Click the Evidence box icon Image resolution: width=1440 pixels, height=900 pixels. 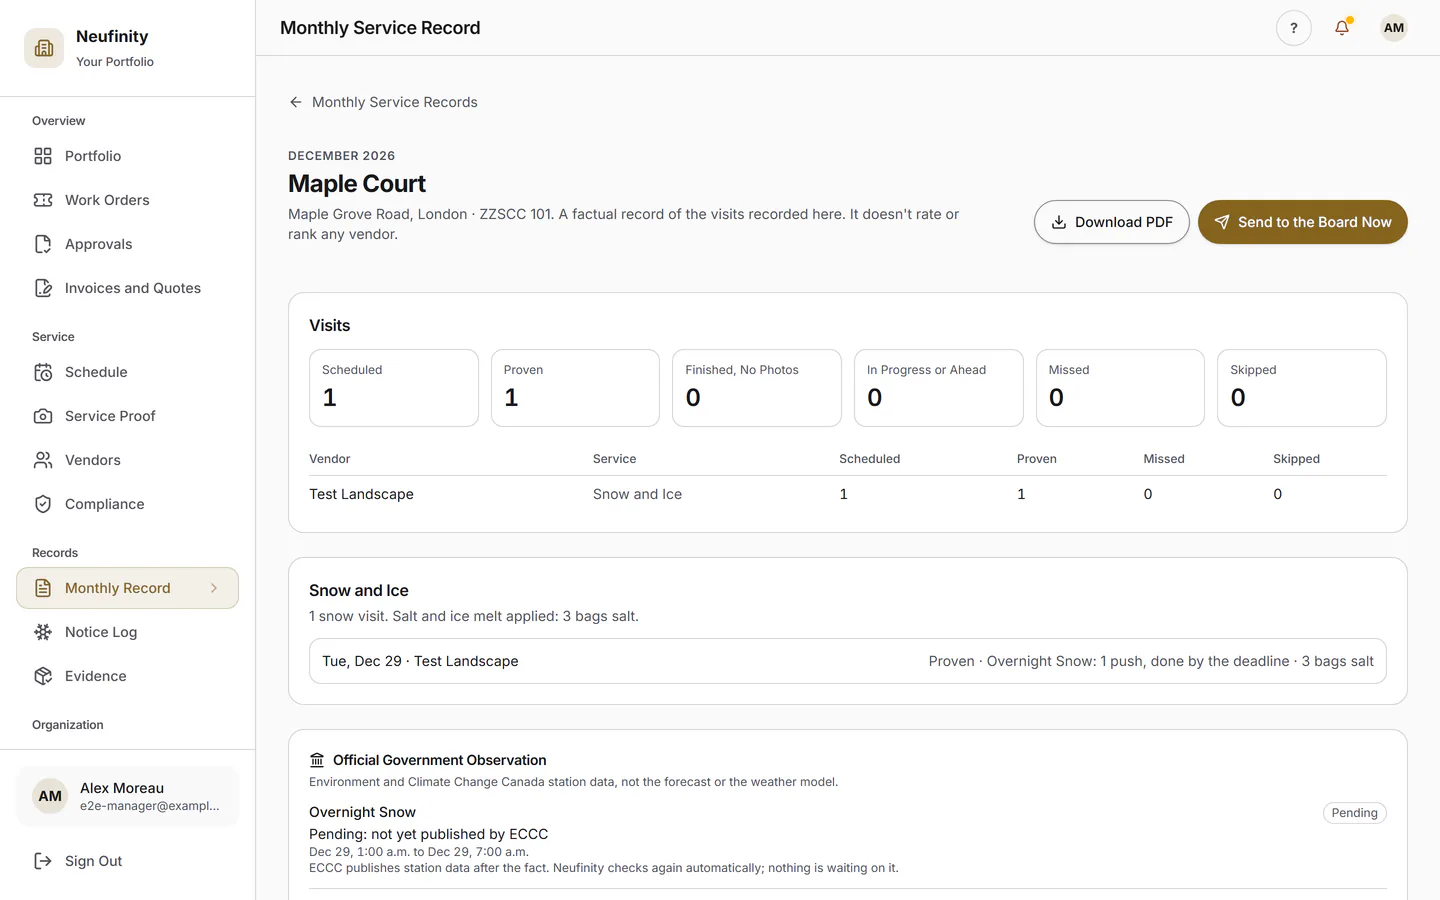coord(43,676)
